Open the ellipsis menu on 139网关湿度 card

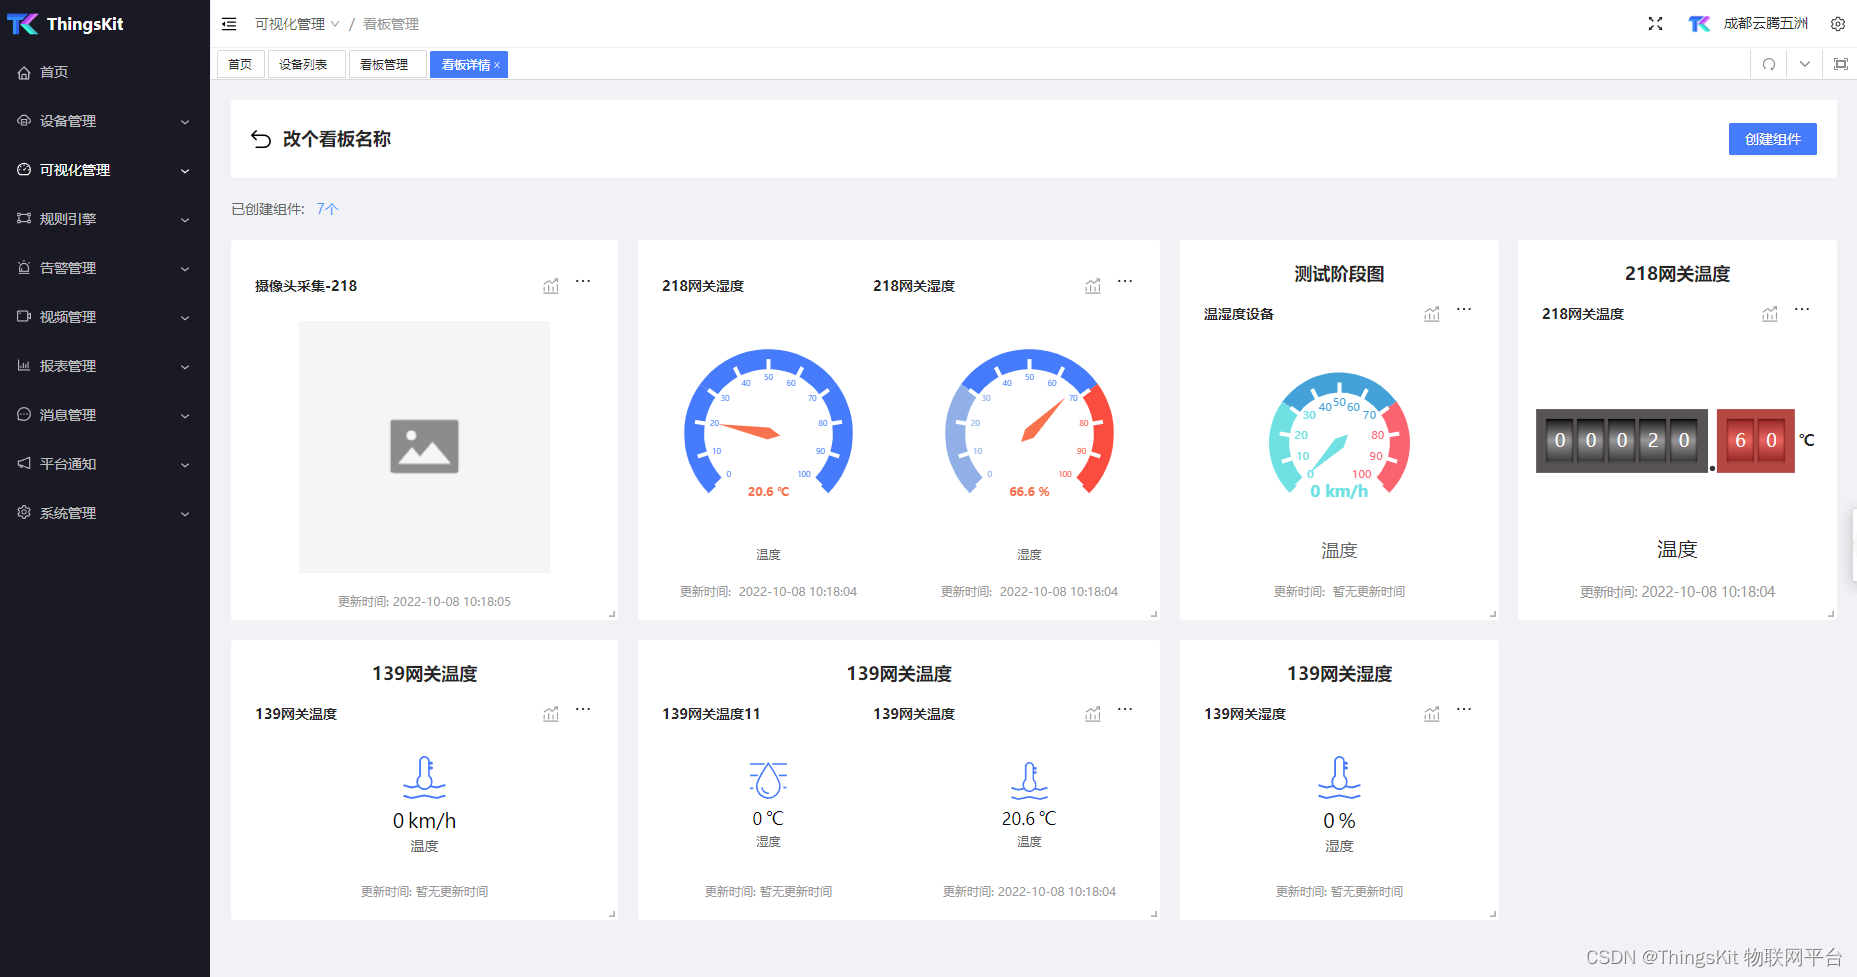point(1463,710)
